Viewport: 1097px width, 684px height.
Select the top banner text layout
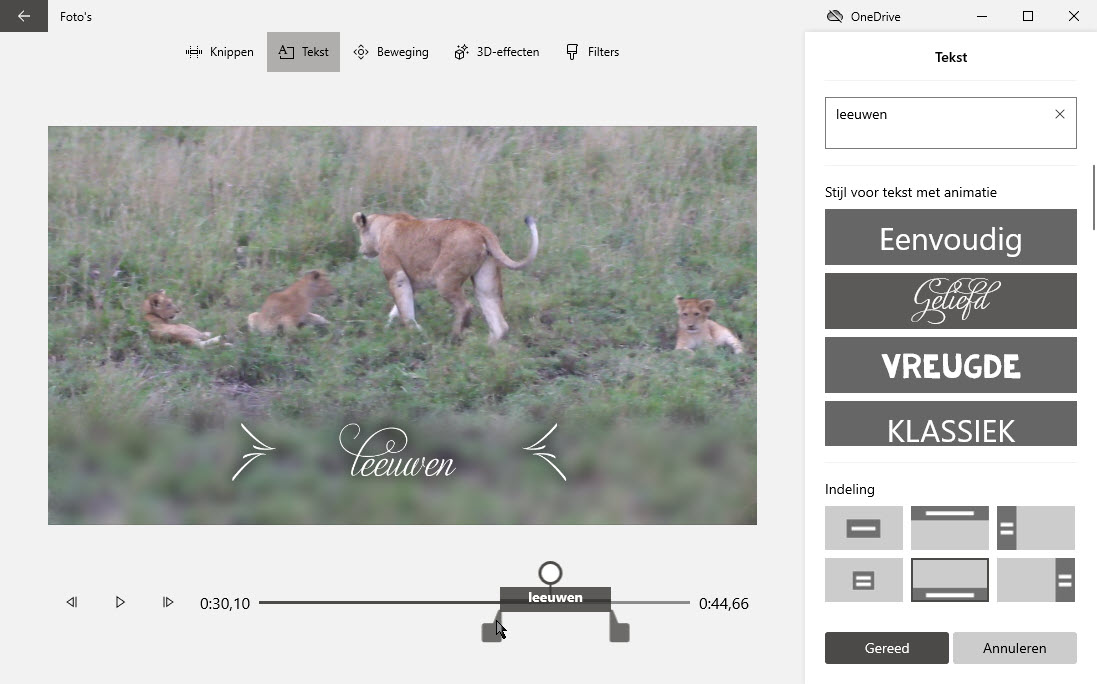pos(950,528)
